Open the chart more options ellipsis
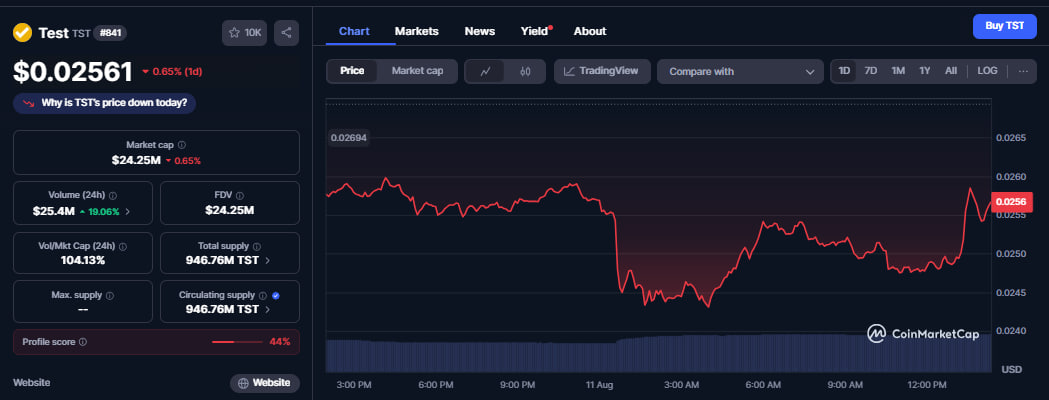Screen dimensions: 1049x400 pos(1022,71)
